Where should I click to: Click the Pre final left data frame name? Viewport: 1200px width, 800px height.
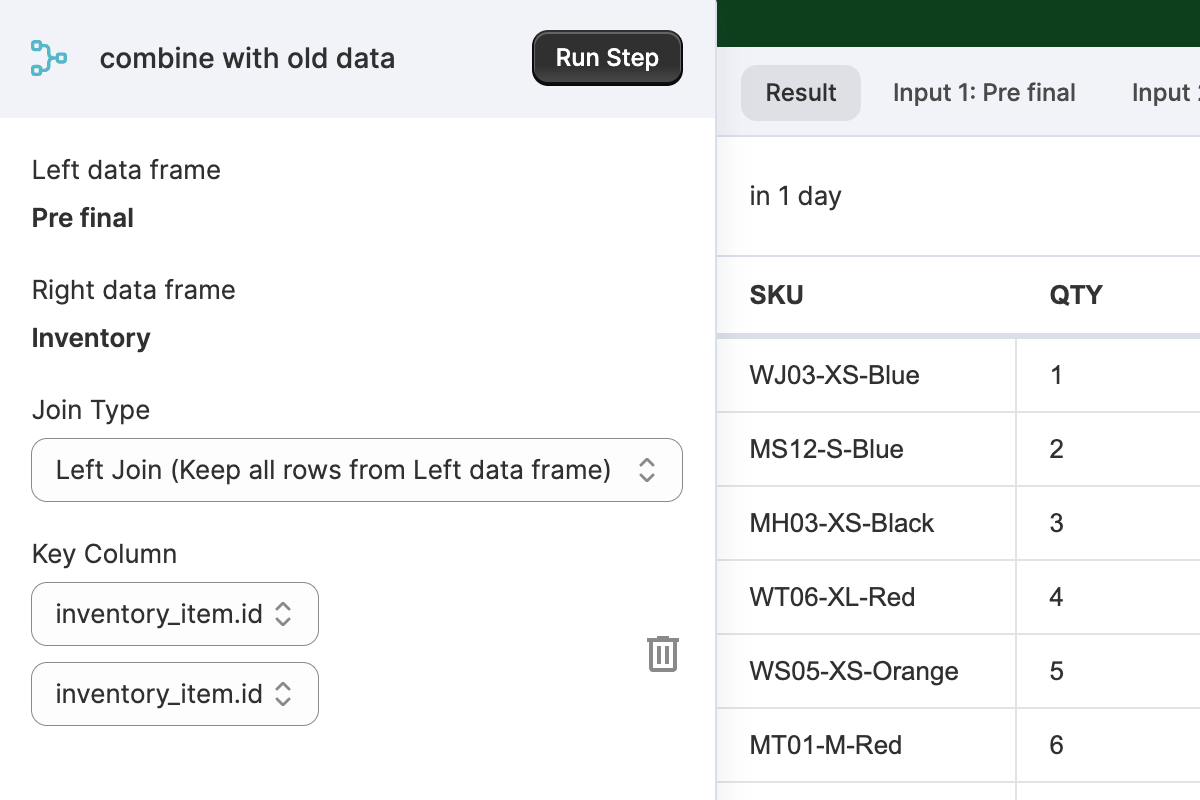coord(83,218)
